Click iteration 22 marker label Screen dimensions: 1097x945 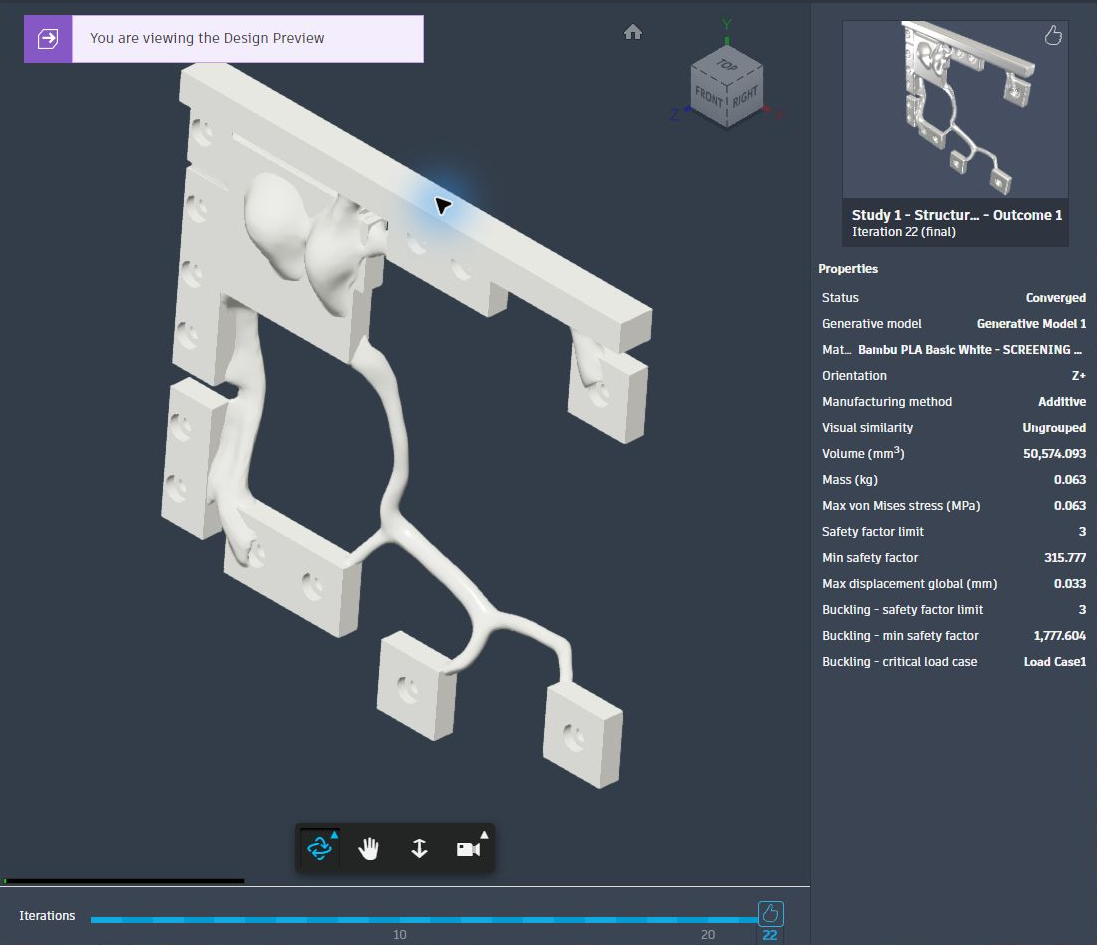[x=770, y=935]
